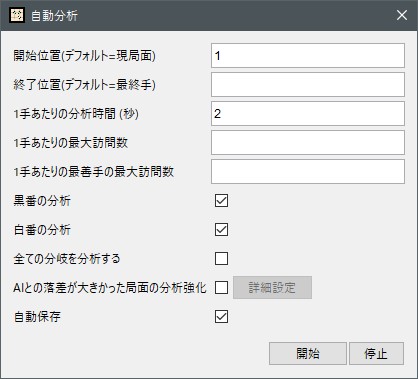Stop analysis using the 停止 button
418x379 pixels.
click(x=376, y=353)
